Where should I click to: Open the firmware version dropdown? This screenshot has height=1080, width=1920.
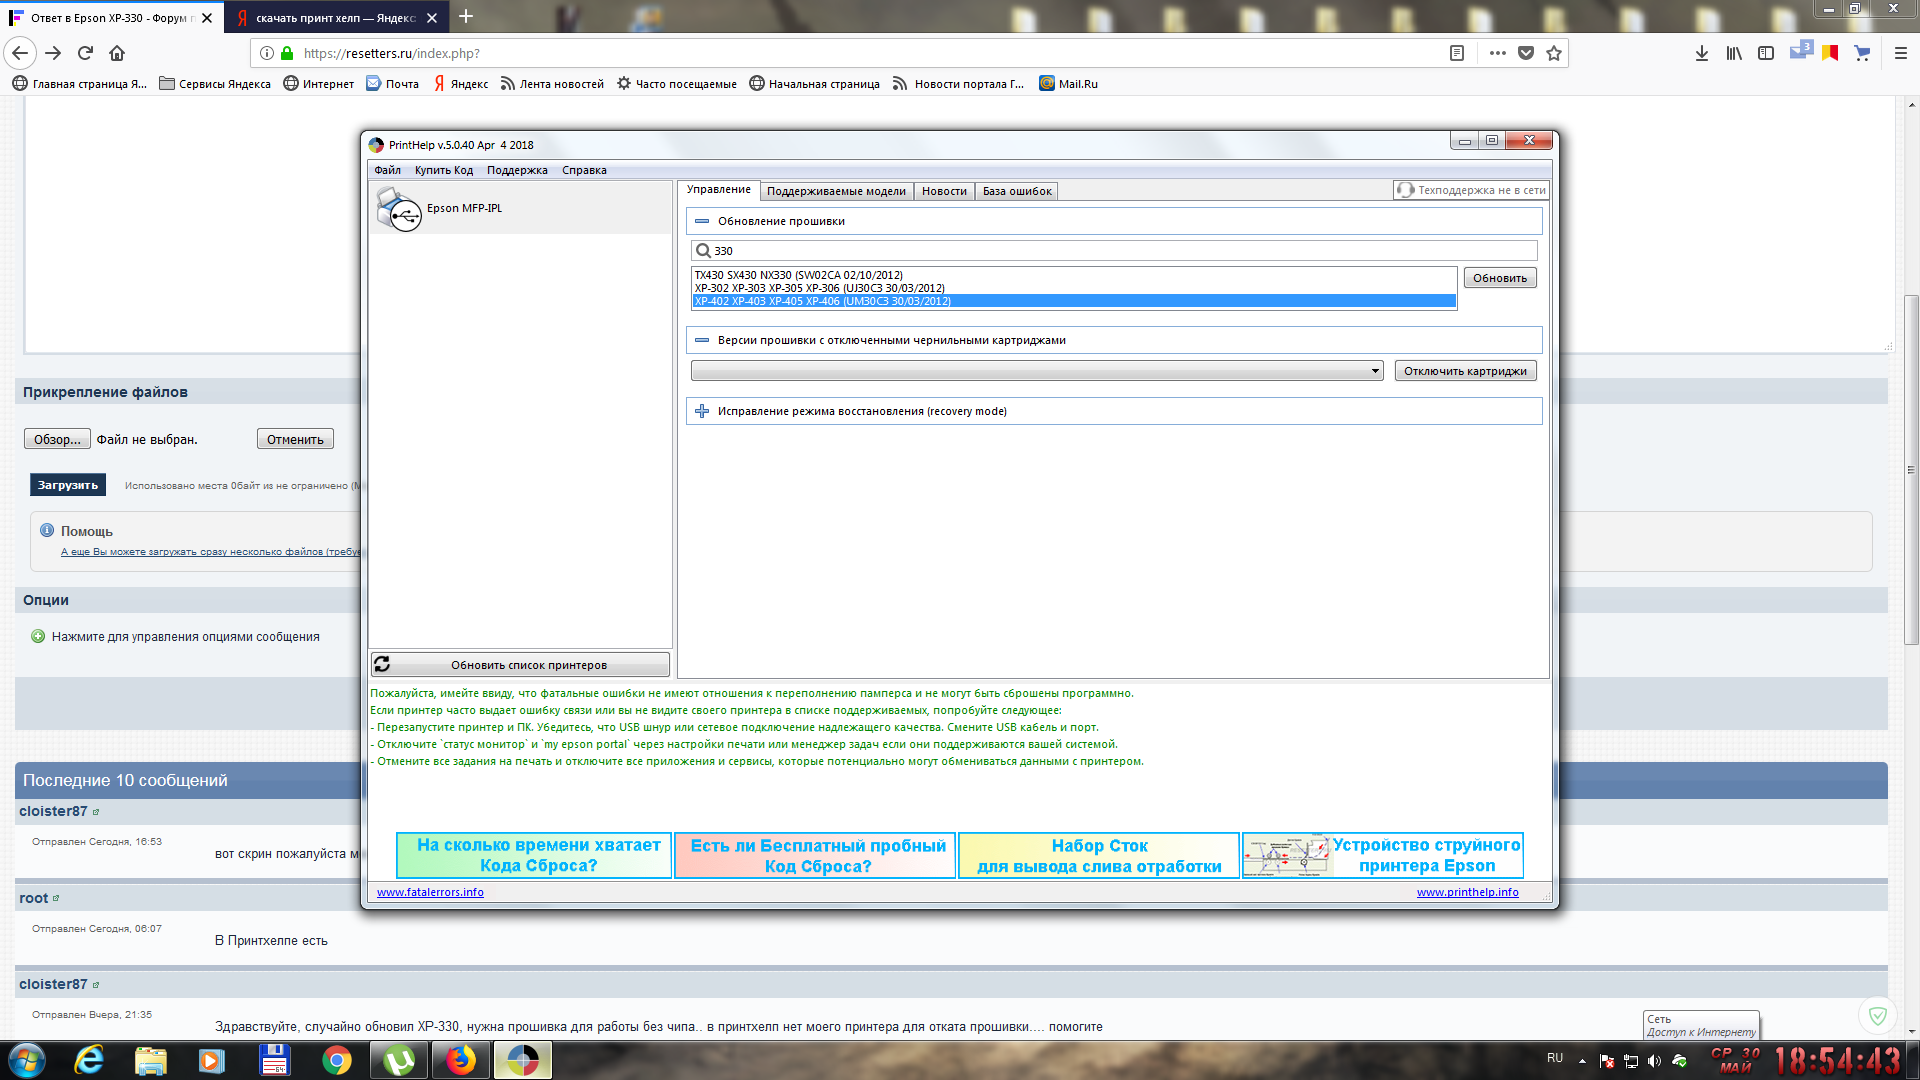point(1037,371)
